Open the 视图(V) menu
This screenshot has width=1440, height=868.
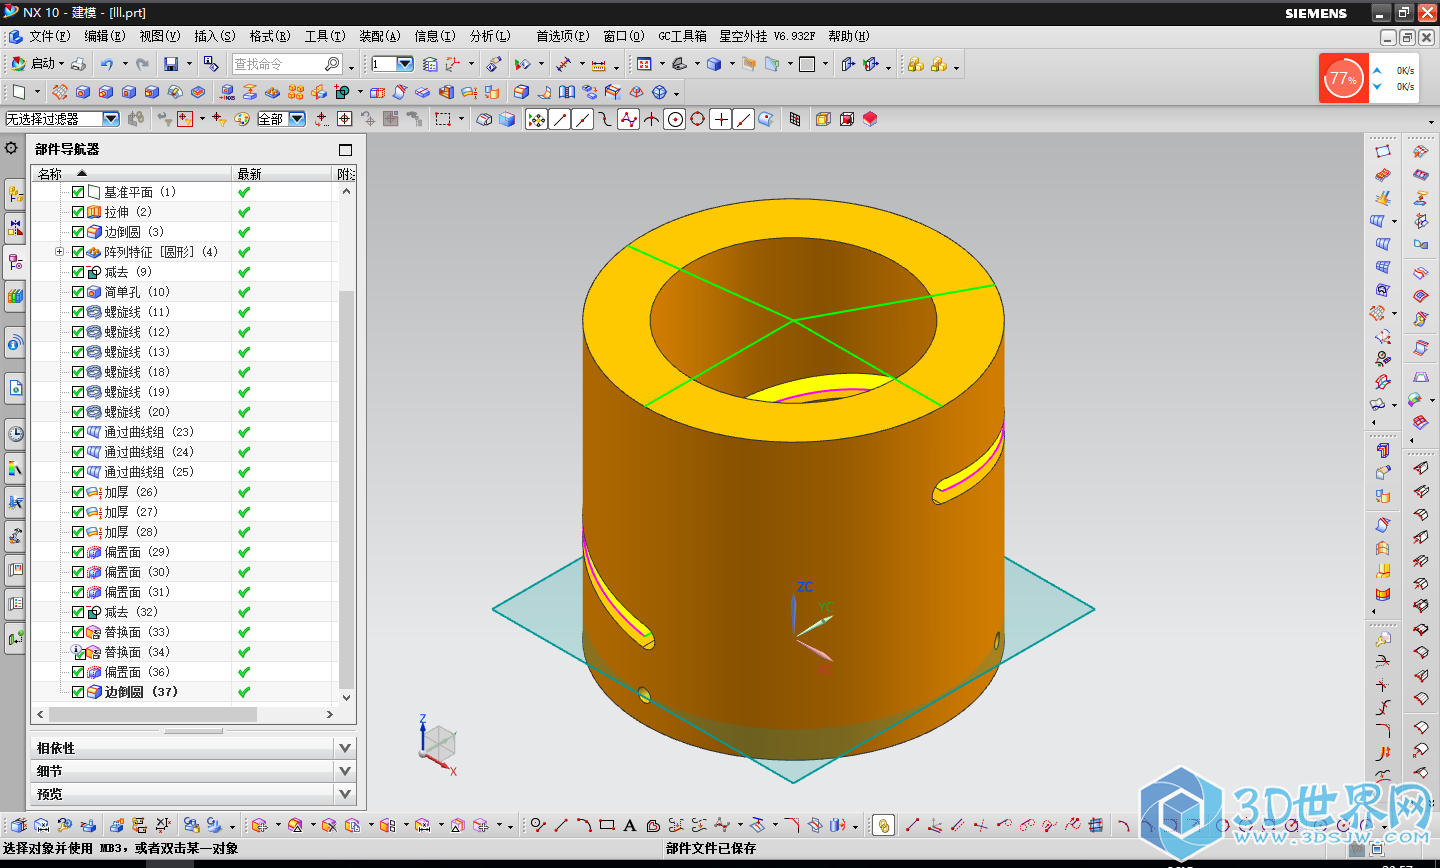pos(159,36)
